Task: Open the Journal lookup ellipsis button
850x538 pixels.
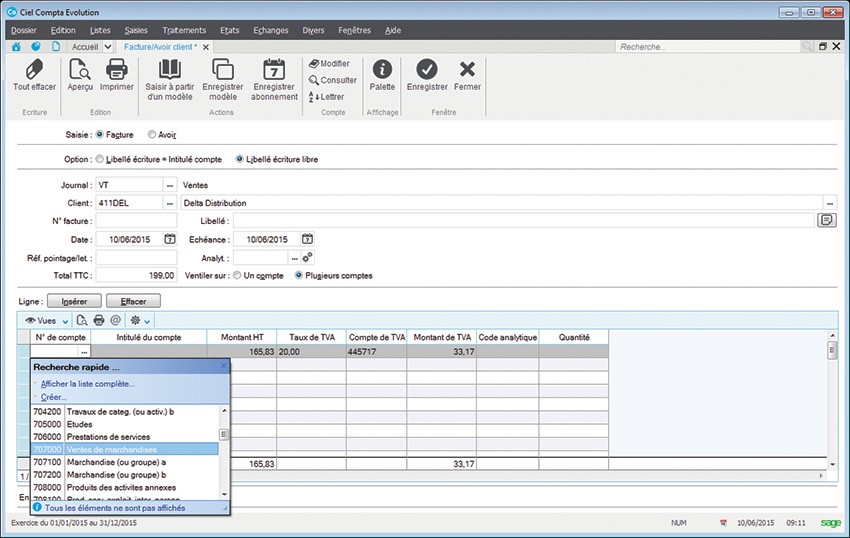Action: pyautogui.click(x=169, y=185)
